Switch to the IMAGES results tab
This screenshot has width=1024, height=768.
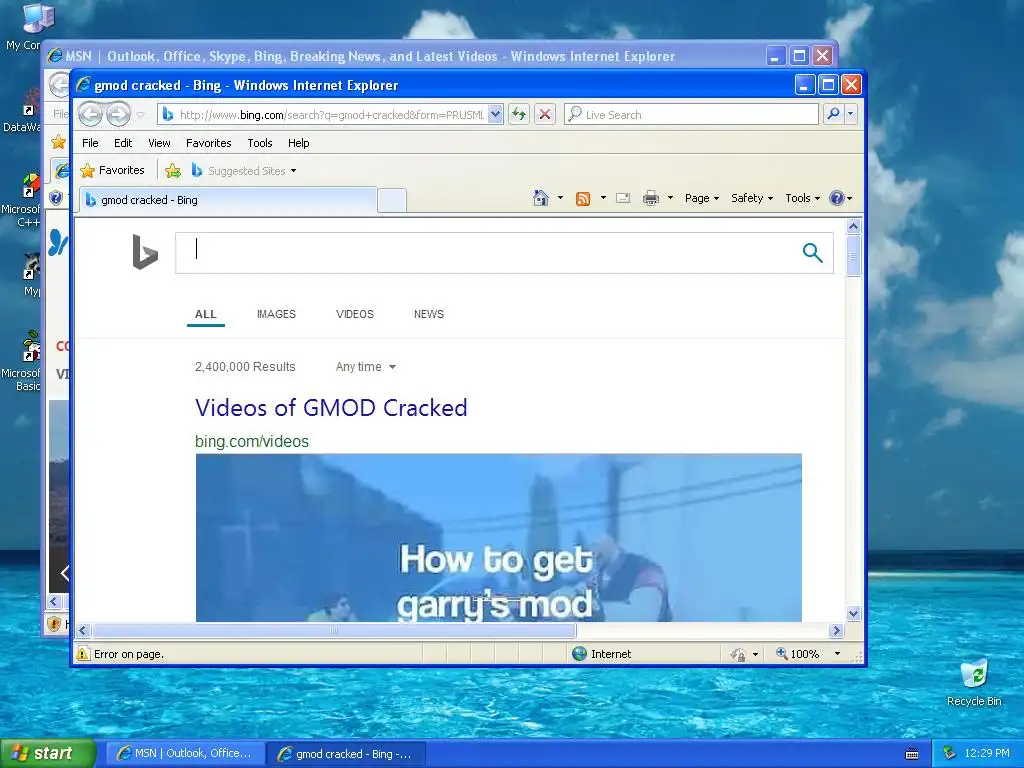point(276,314)
